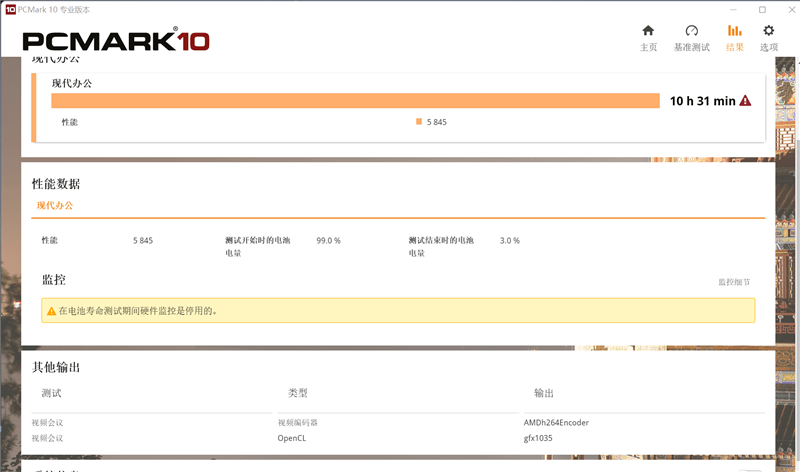Click the red warning triangle beside 10 h 31 min
800x472 pixels.
pyautogui.click(x=745, y=101)
